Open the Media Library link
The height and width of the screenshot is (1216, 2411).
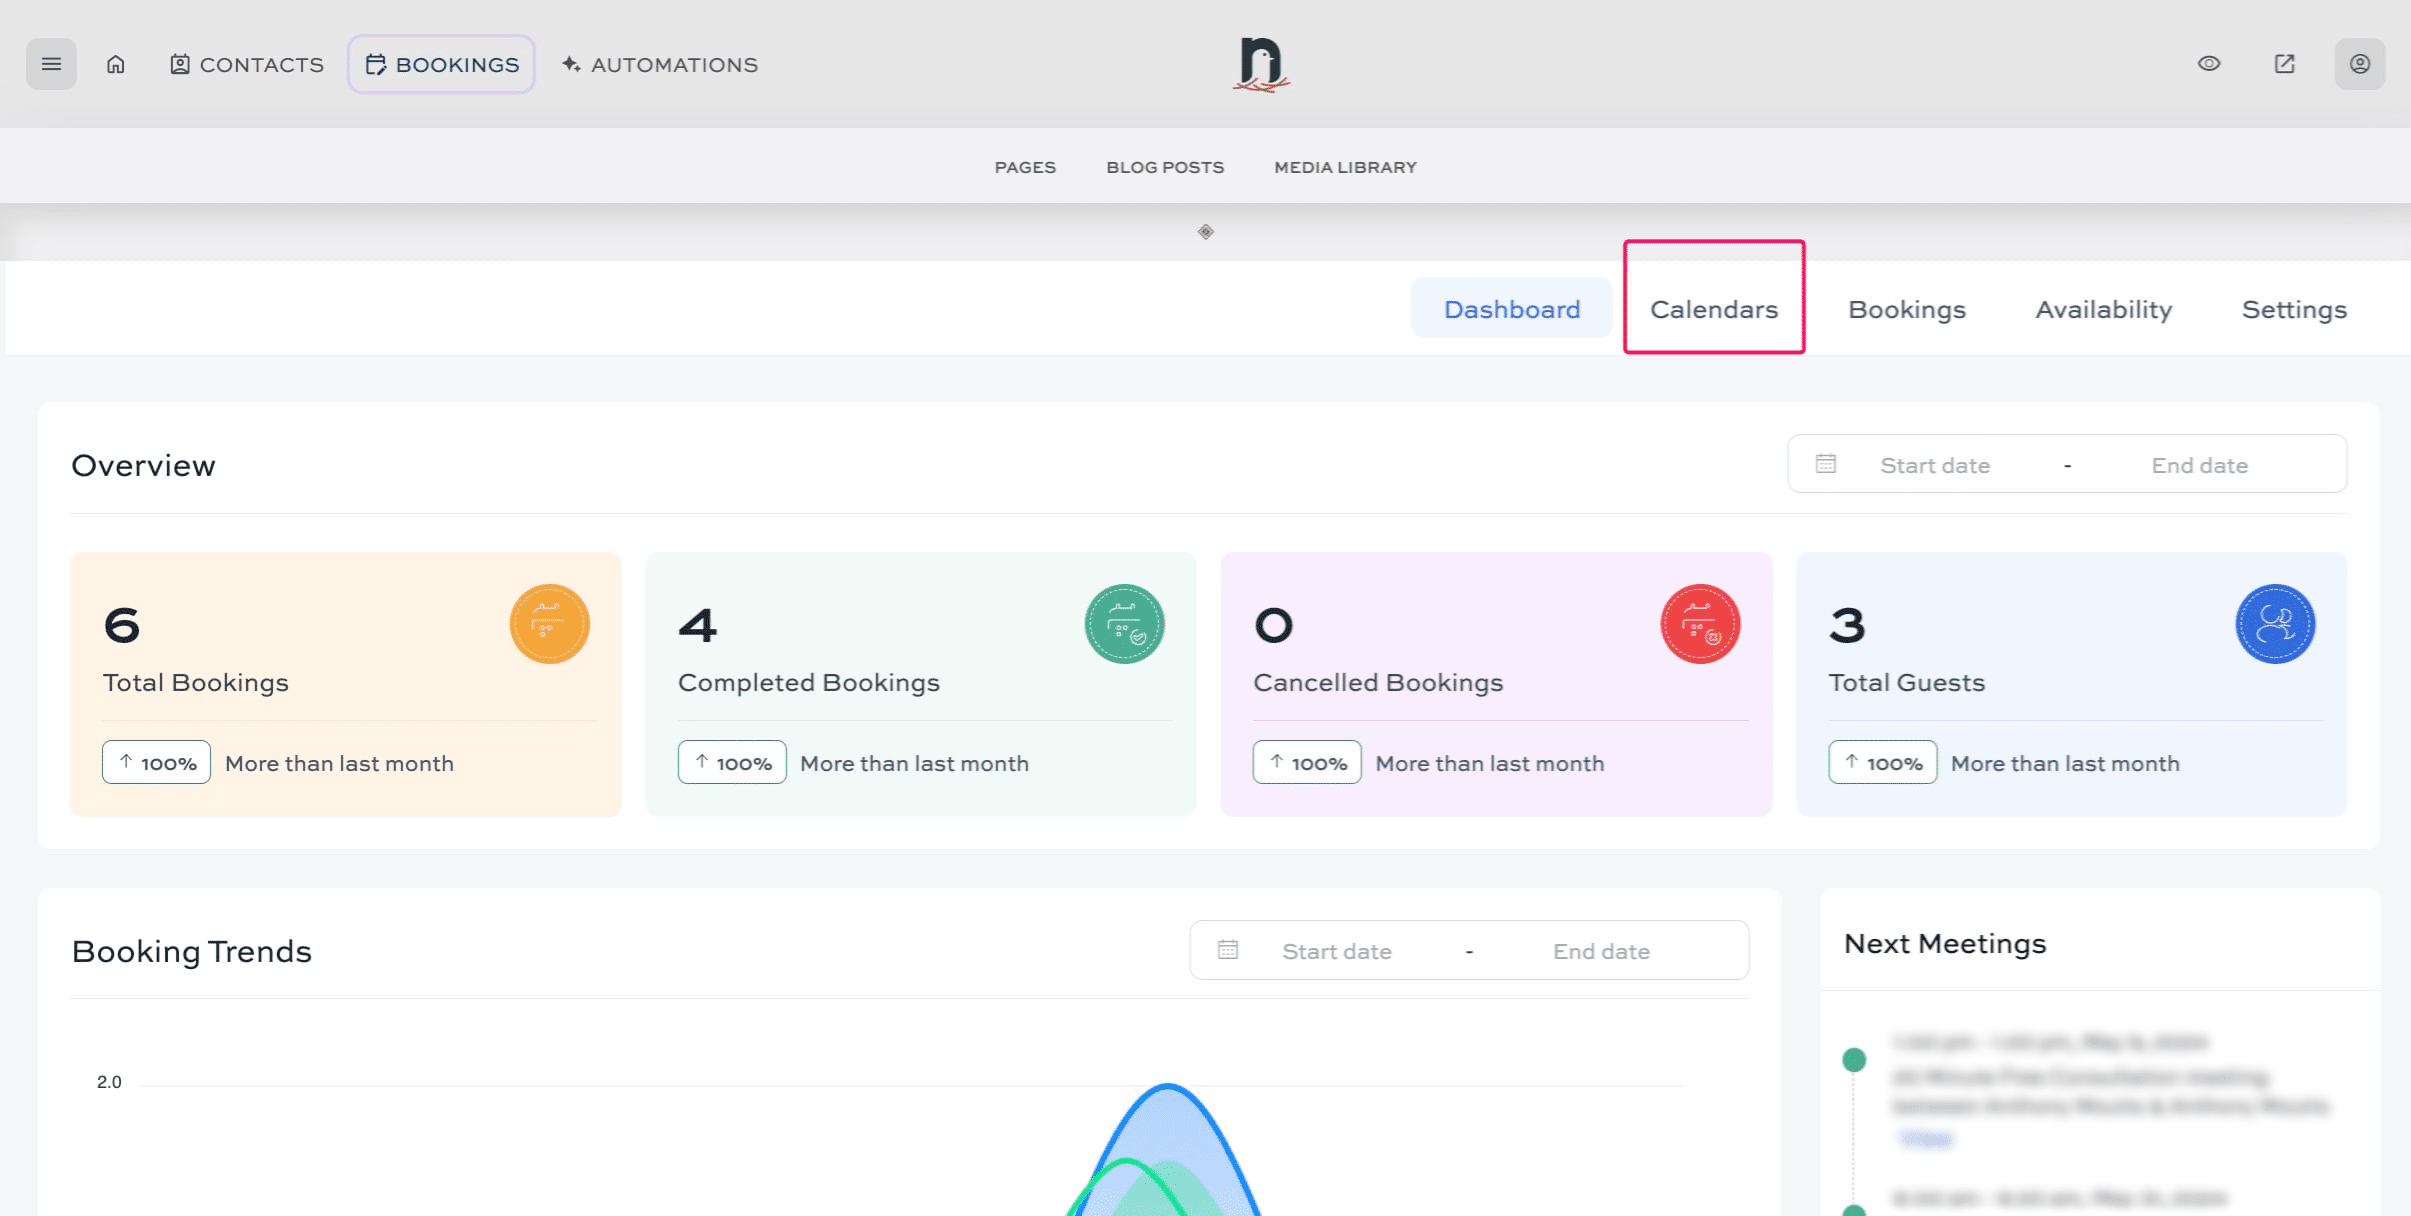1345,167
